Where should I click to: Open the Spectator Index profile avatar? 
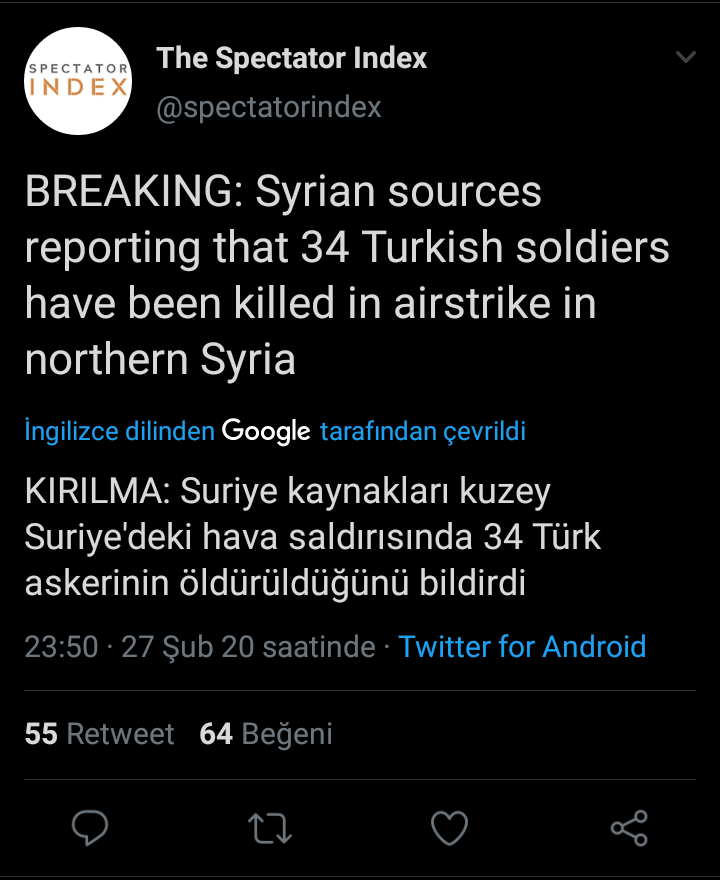[x=79, y=81]
